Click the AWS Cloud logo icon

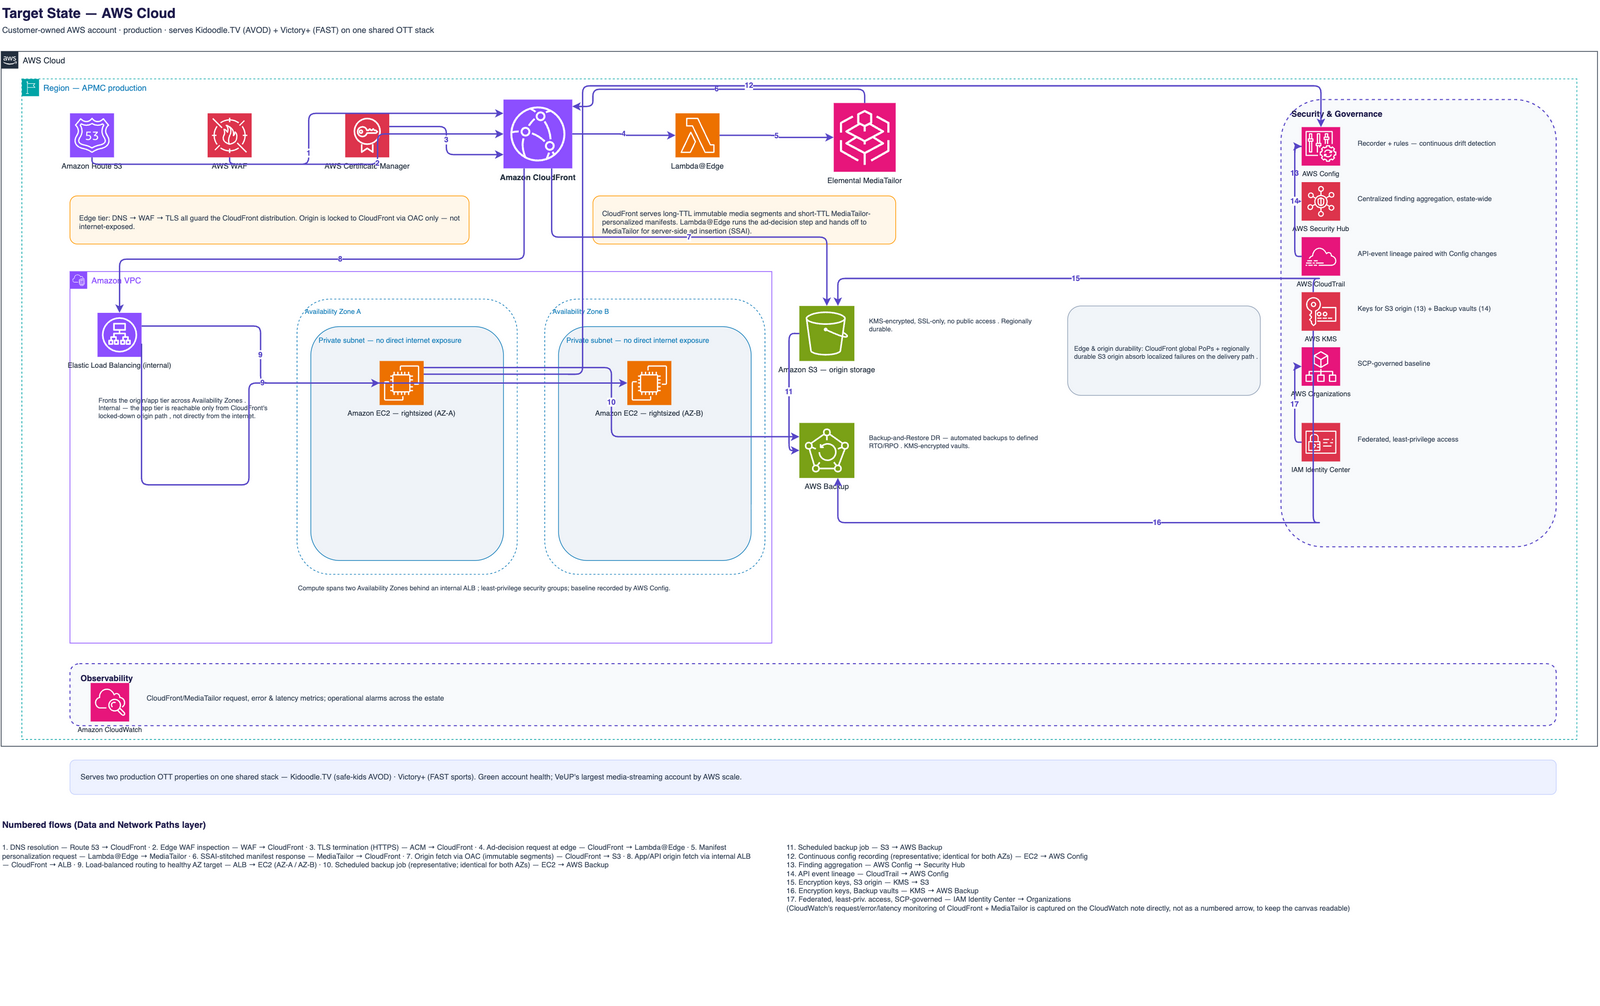pos(10,60)
